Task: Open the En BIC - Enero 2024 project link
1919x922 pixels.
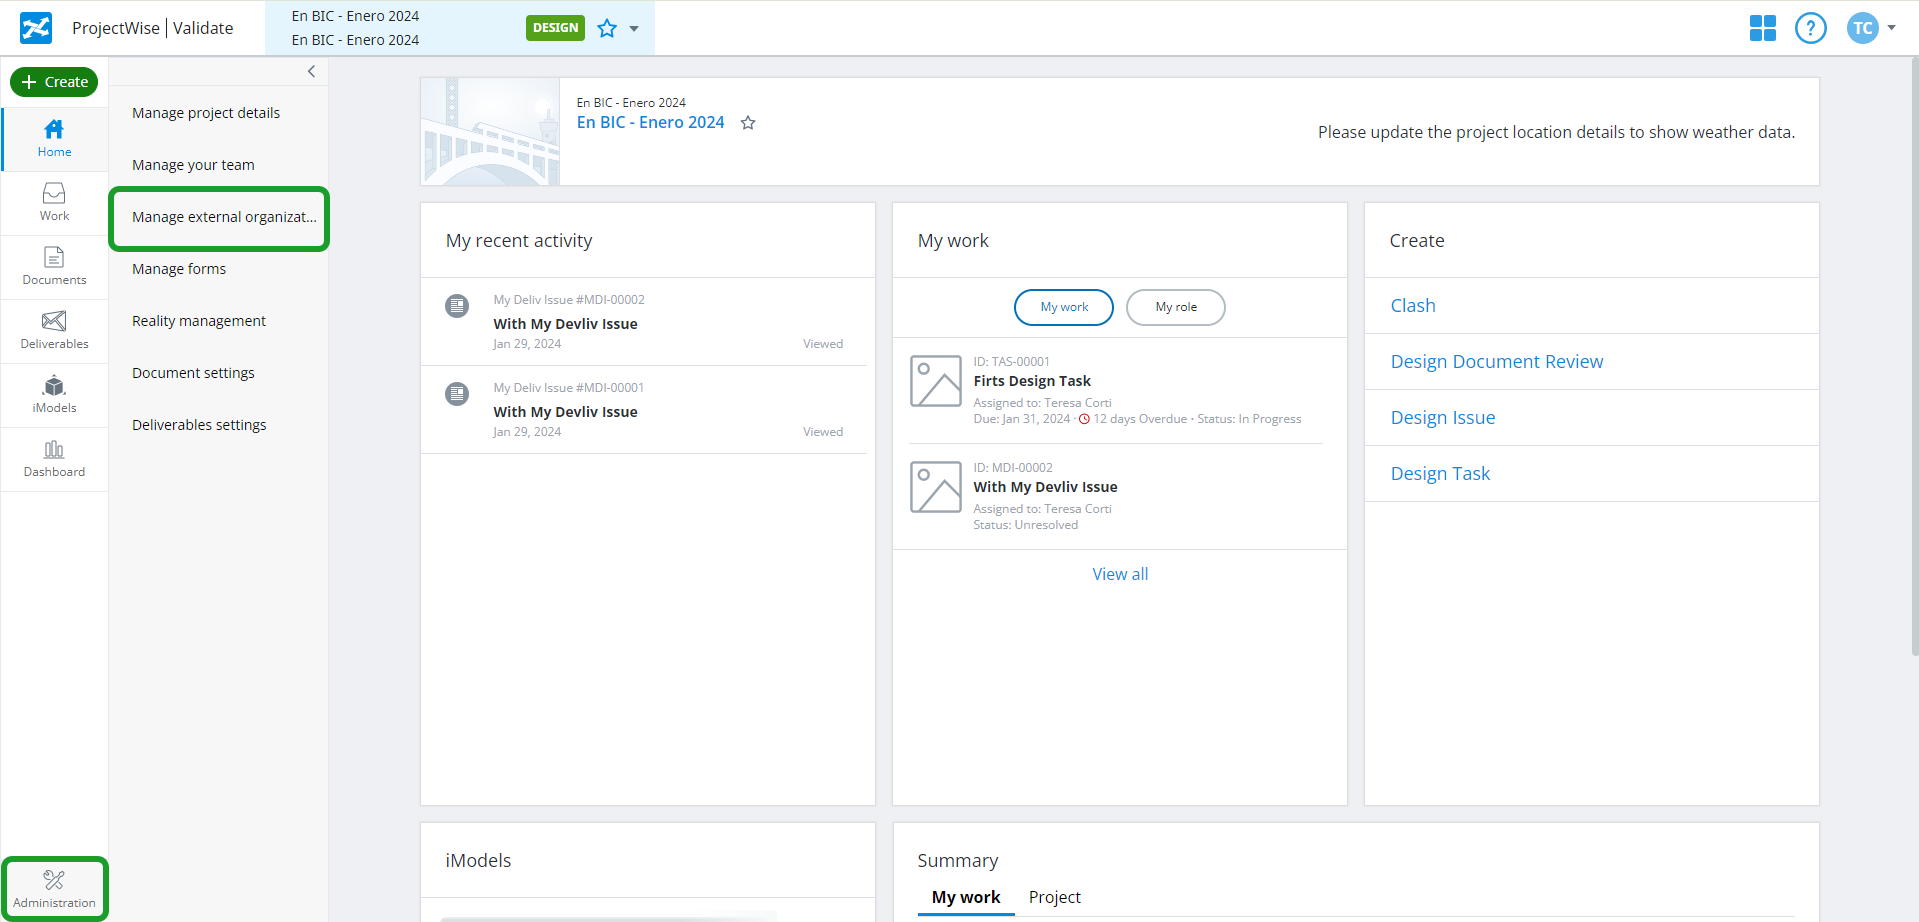Action: [650, 122]
